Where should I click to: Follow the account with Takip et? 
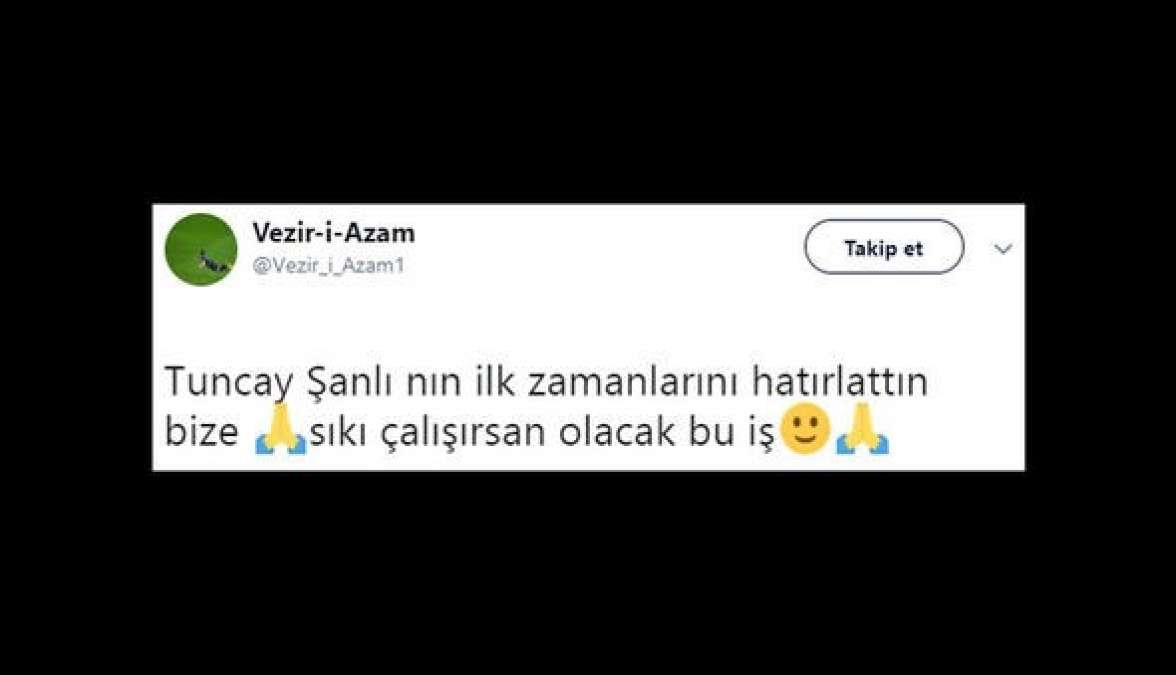click(x=884, y=248)
